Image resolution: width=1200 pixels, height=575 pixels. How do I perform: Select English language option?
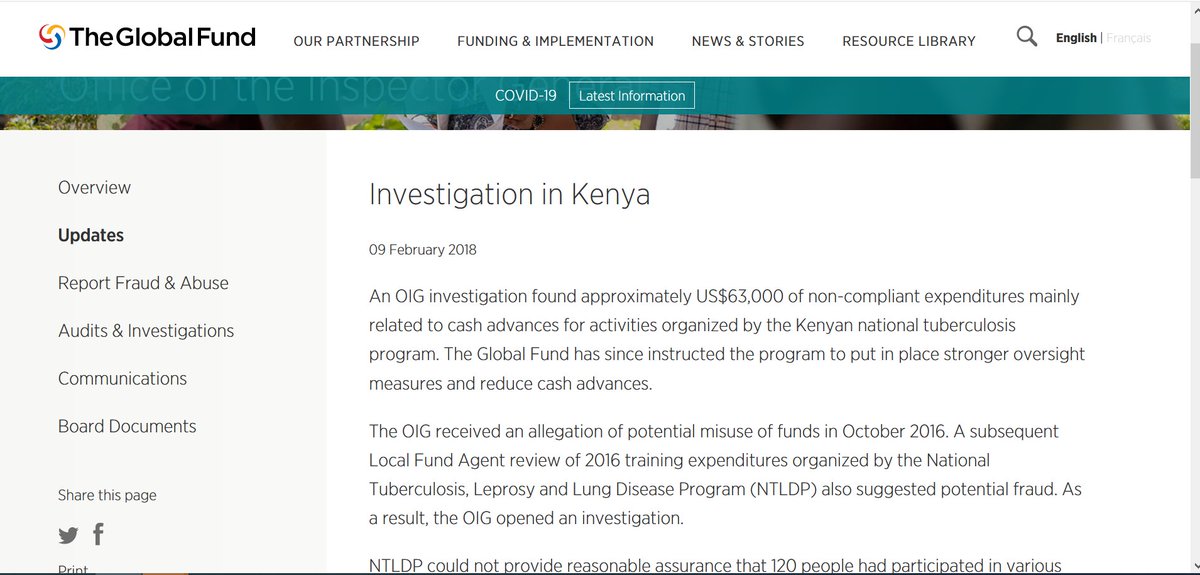pos(1076,38)
